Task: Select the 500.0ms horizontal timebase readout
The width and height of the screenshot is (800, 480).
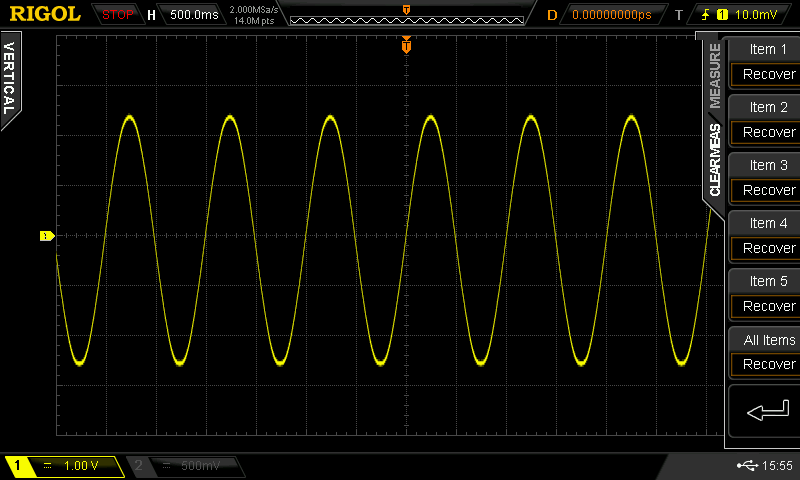Action: coord(187,15)
